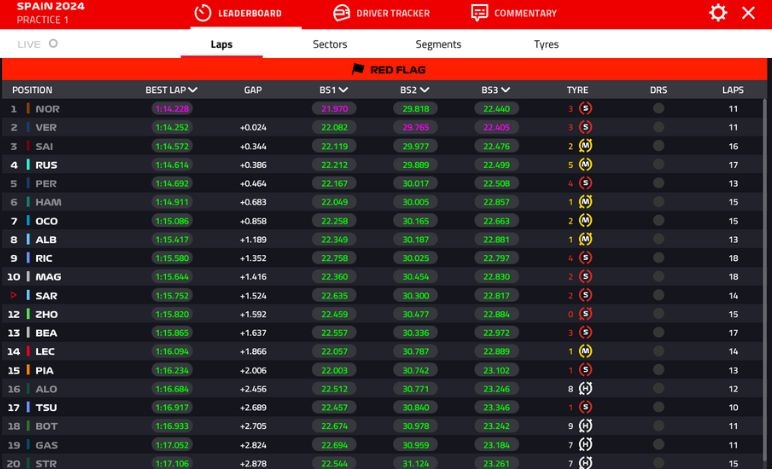Open the Segments tab

point(438,44)
